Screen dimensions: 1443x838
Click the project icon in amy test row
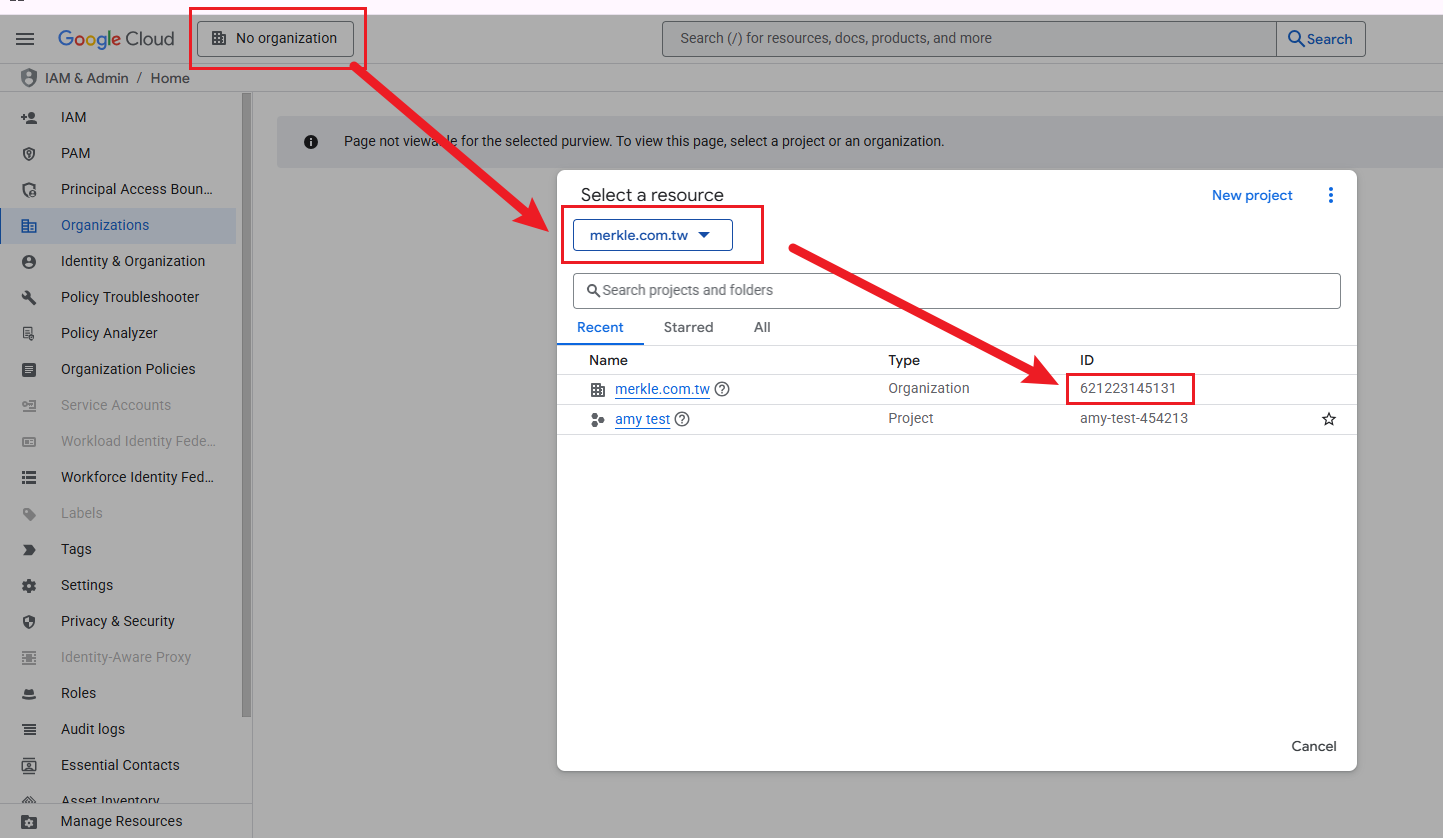click(x=598, y=420)
